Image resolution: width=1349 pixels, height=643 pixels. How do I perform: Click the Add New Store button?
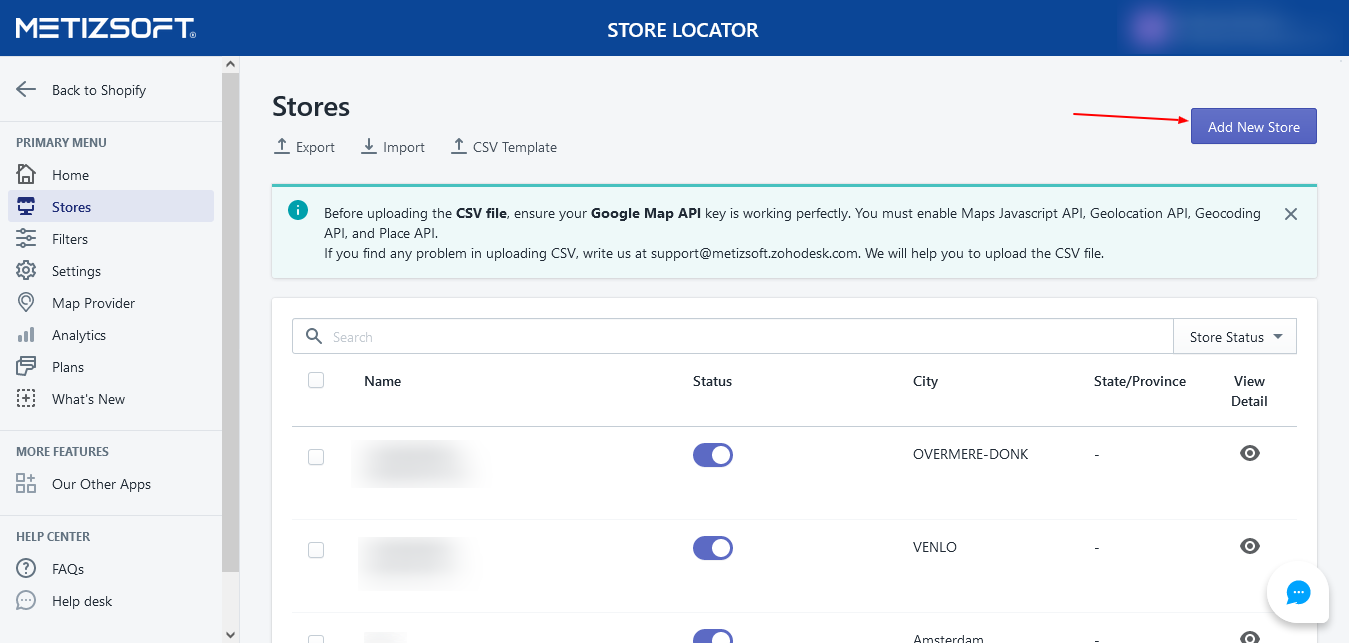point(1253,127)
